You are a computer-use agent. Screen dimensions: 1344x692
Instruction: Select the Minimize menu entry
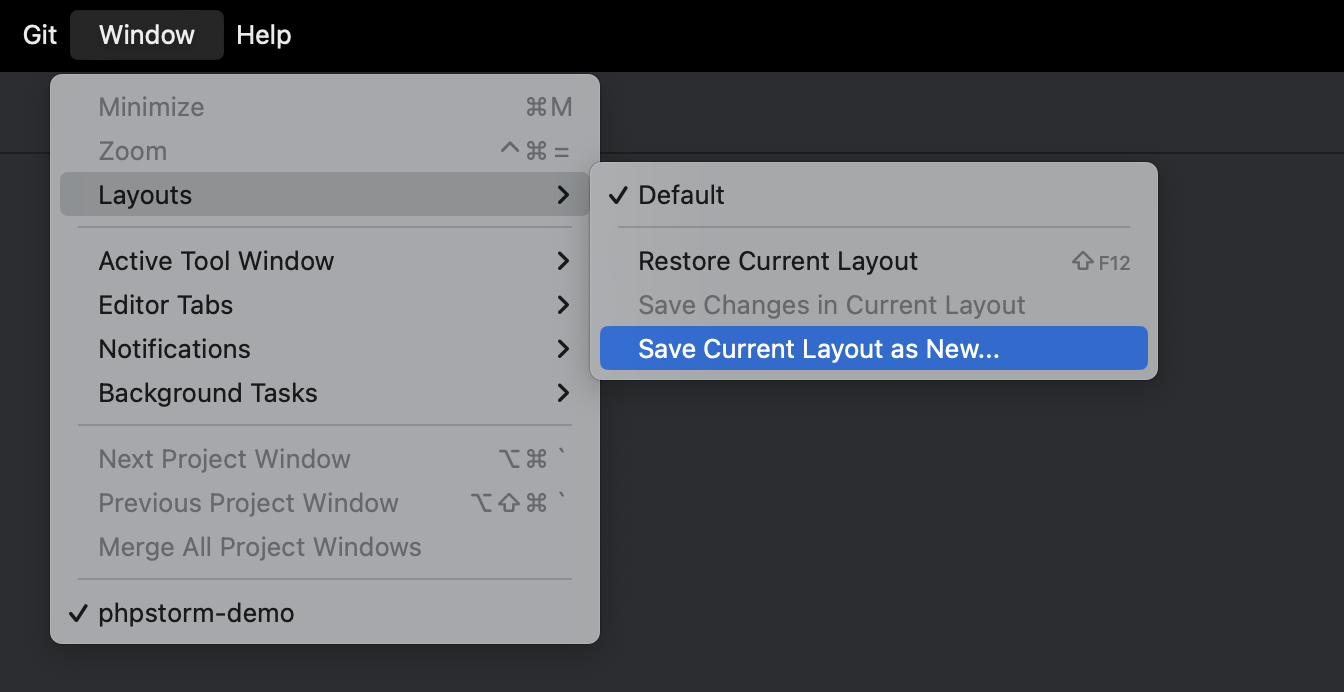pos(151,107)
